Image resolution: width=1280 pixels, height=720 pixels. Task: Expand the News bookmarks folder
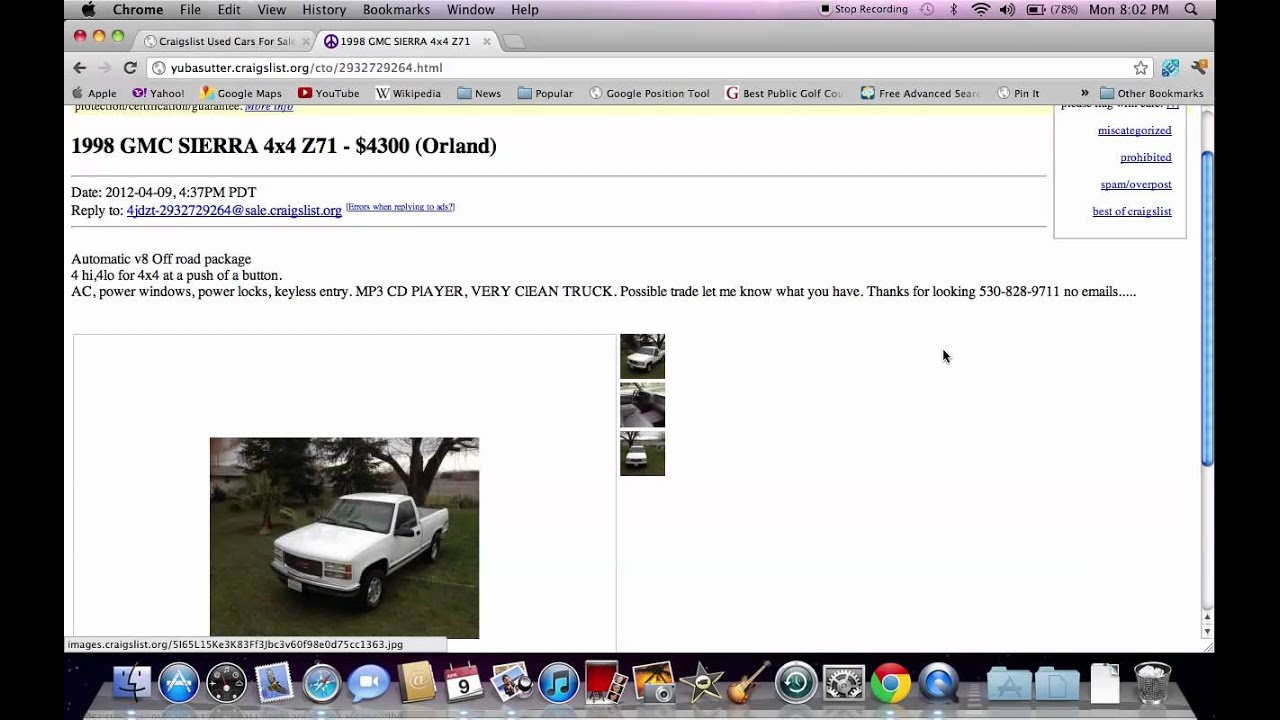point(479,93)
